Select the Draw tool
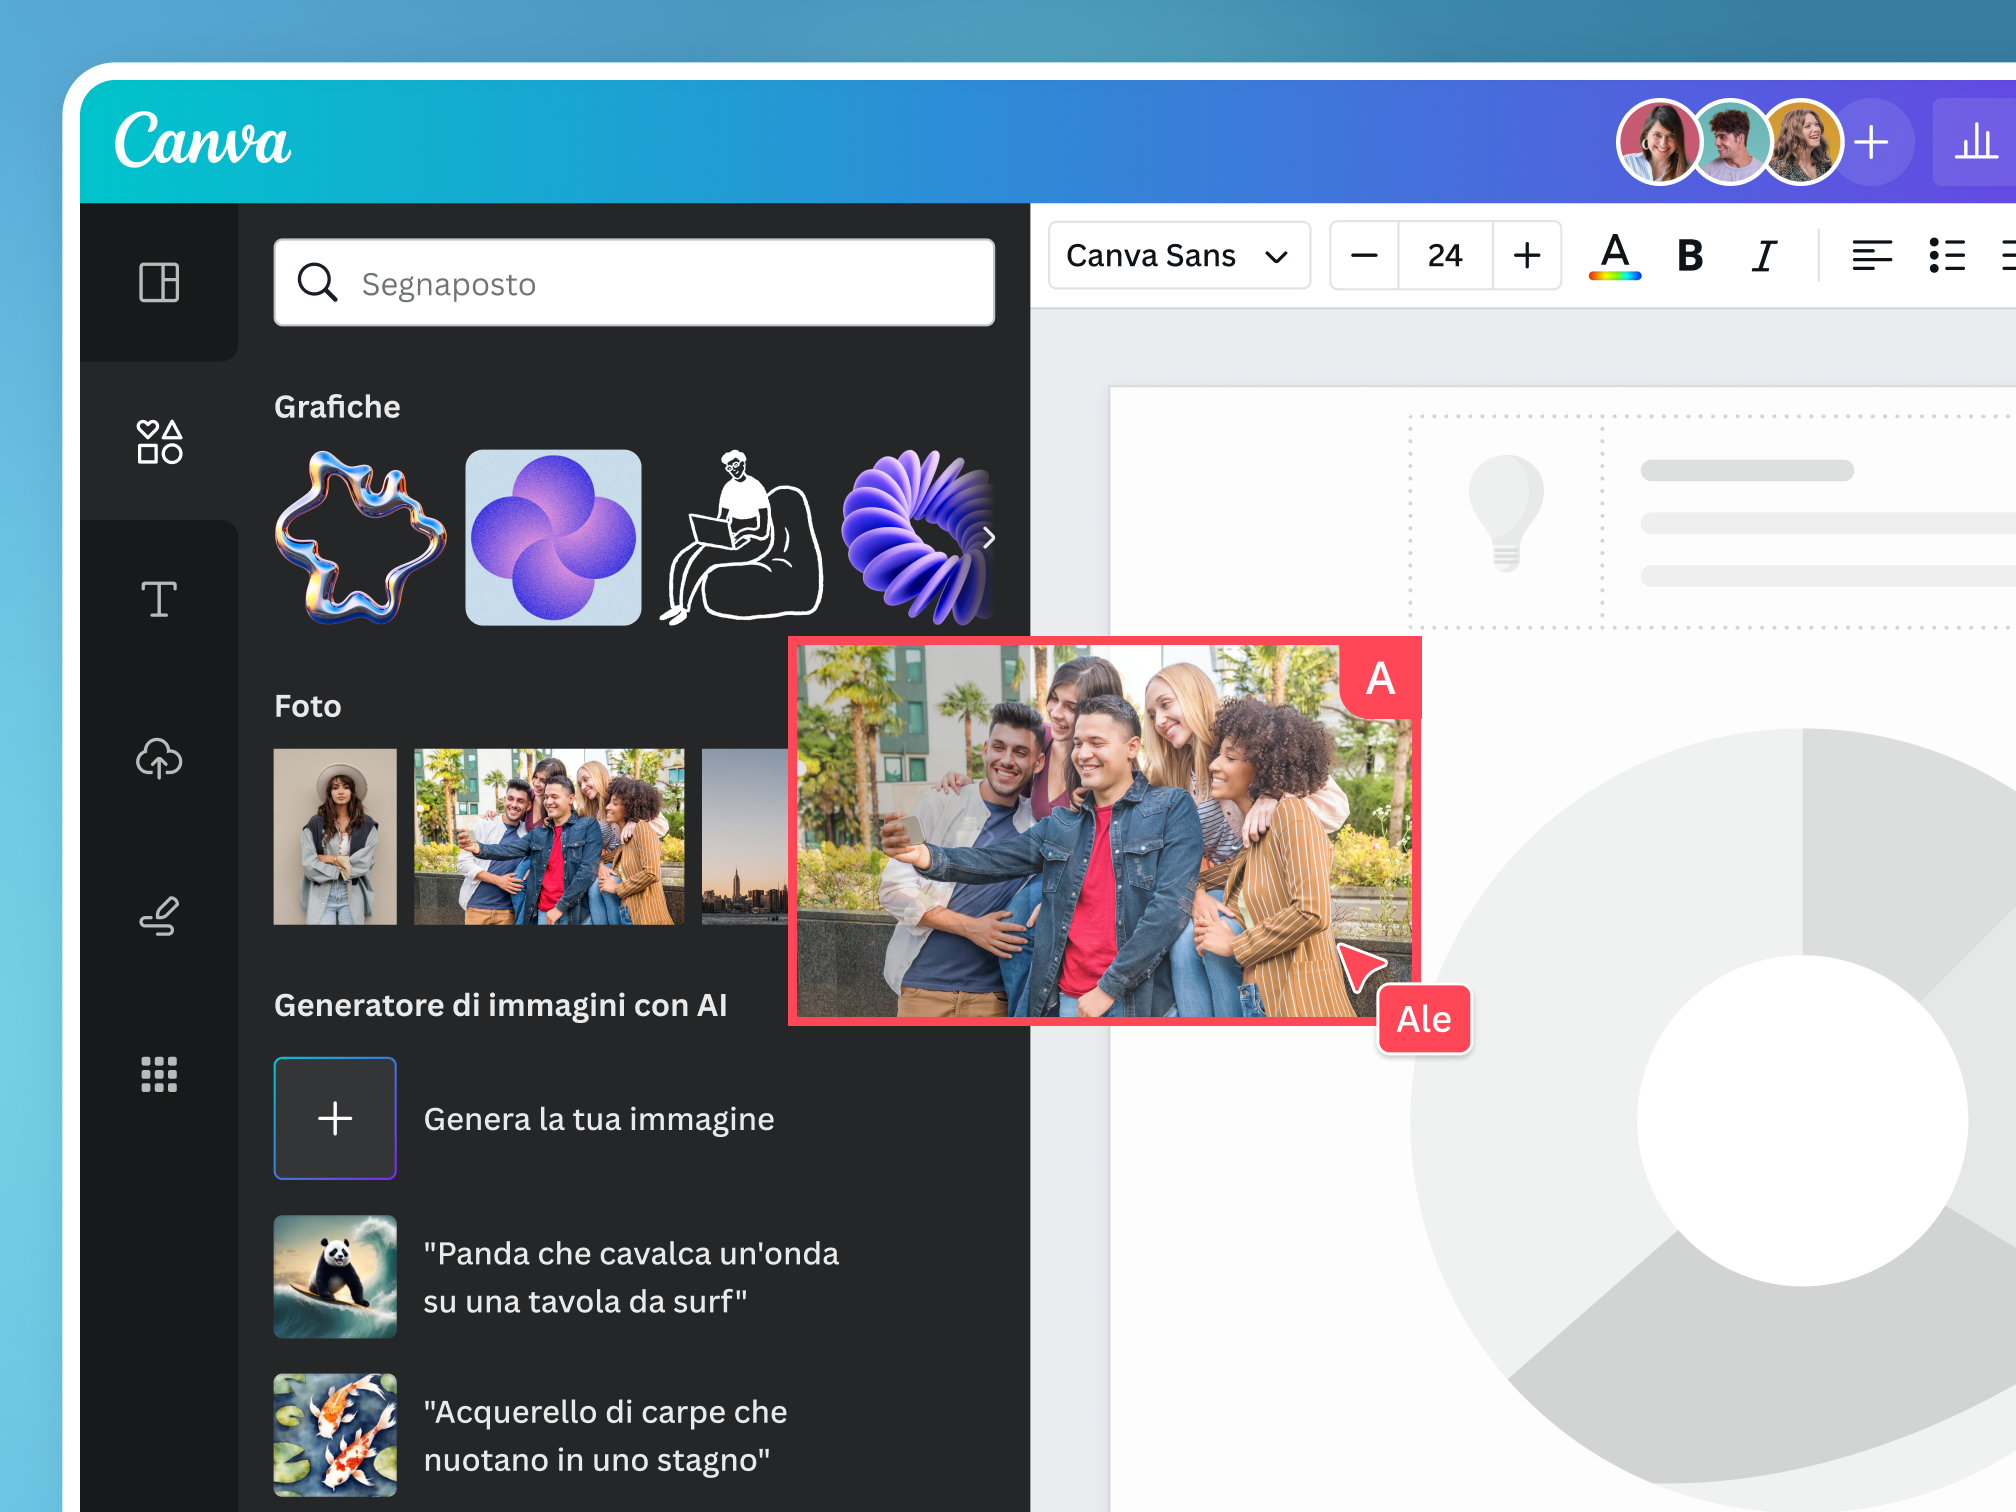 [x=158, y=915]
